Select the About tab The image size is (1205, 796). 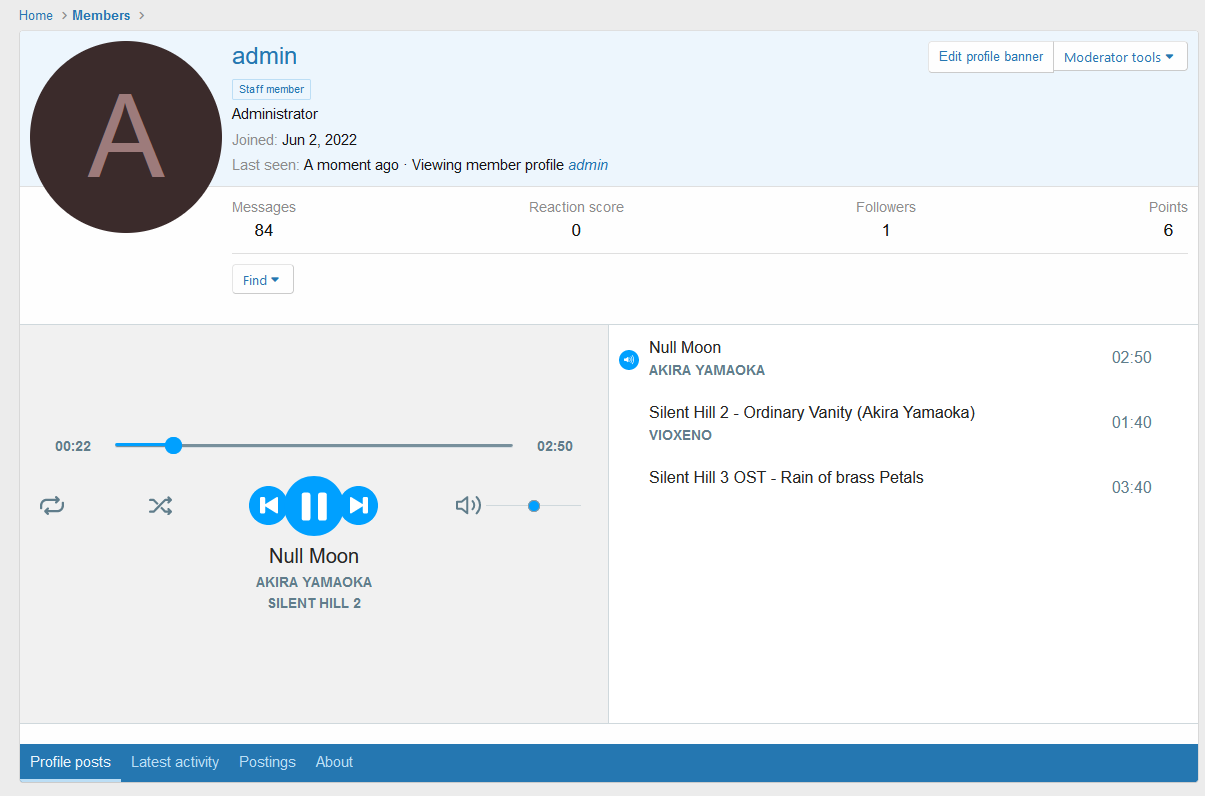click(x=334, y=762)
